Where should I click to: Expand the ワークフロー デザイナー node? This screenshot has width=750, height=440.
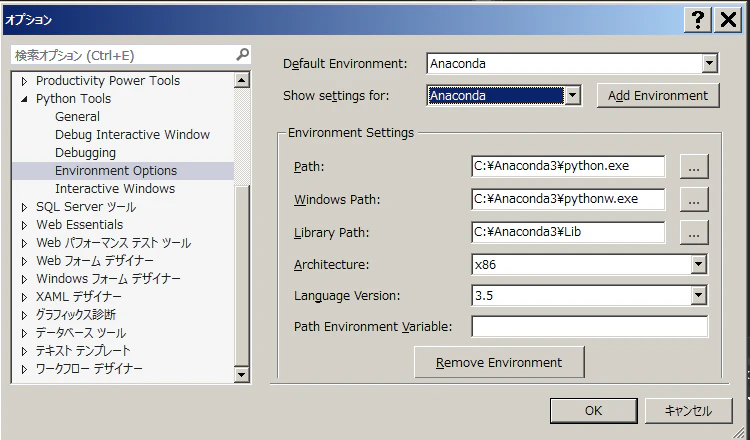24,370
